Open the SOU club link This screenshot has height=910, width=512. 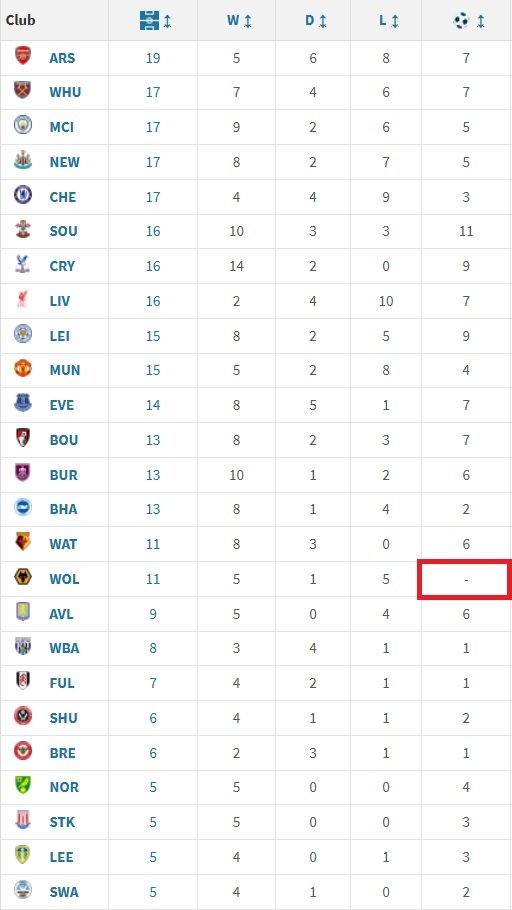pyautogui.click(x=63, y=231)
